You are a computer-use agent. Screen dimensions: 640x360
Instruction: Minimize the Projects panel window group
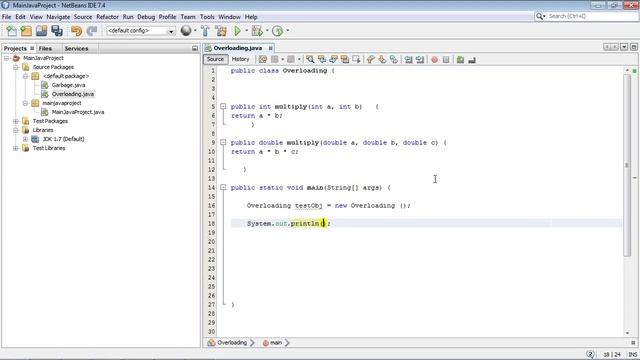tap(195, 48)
